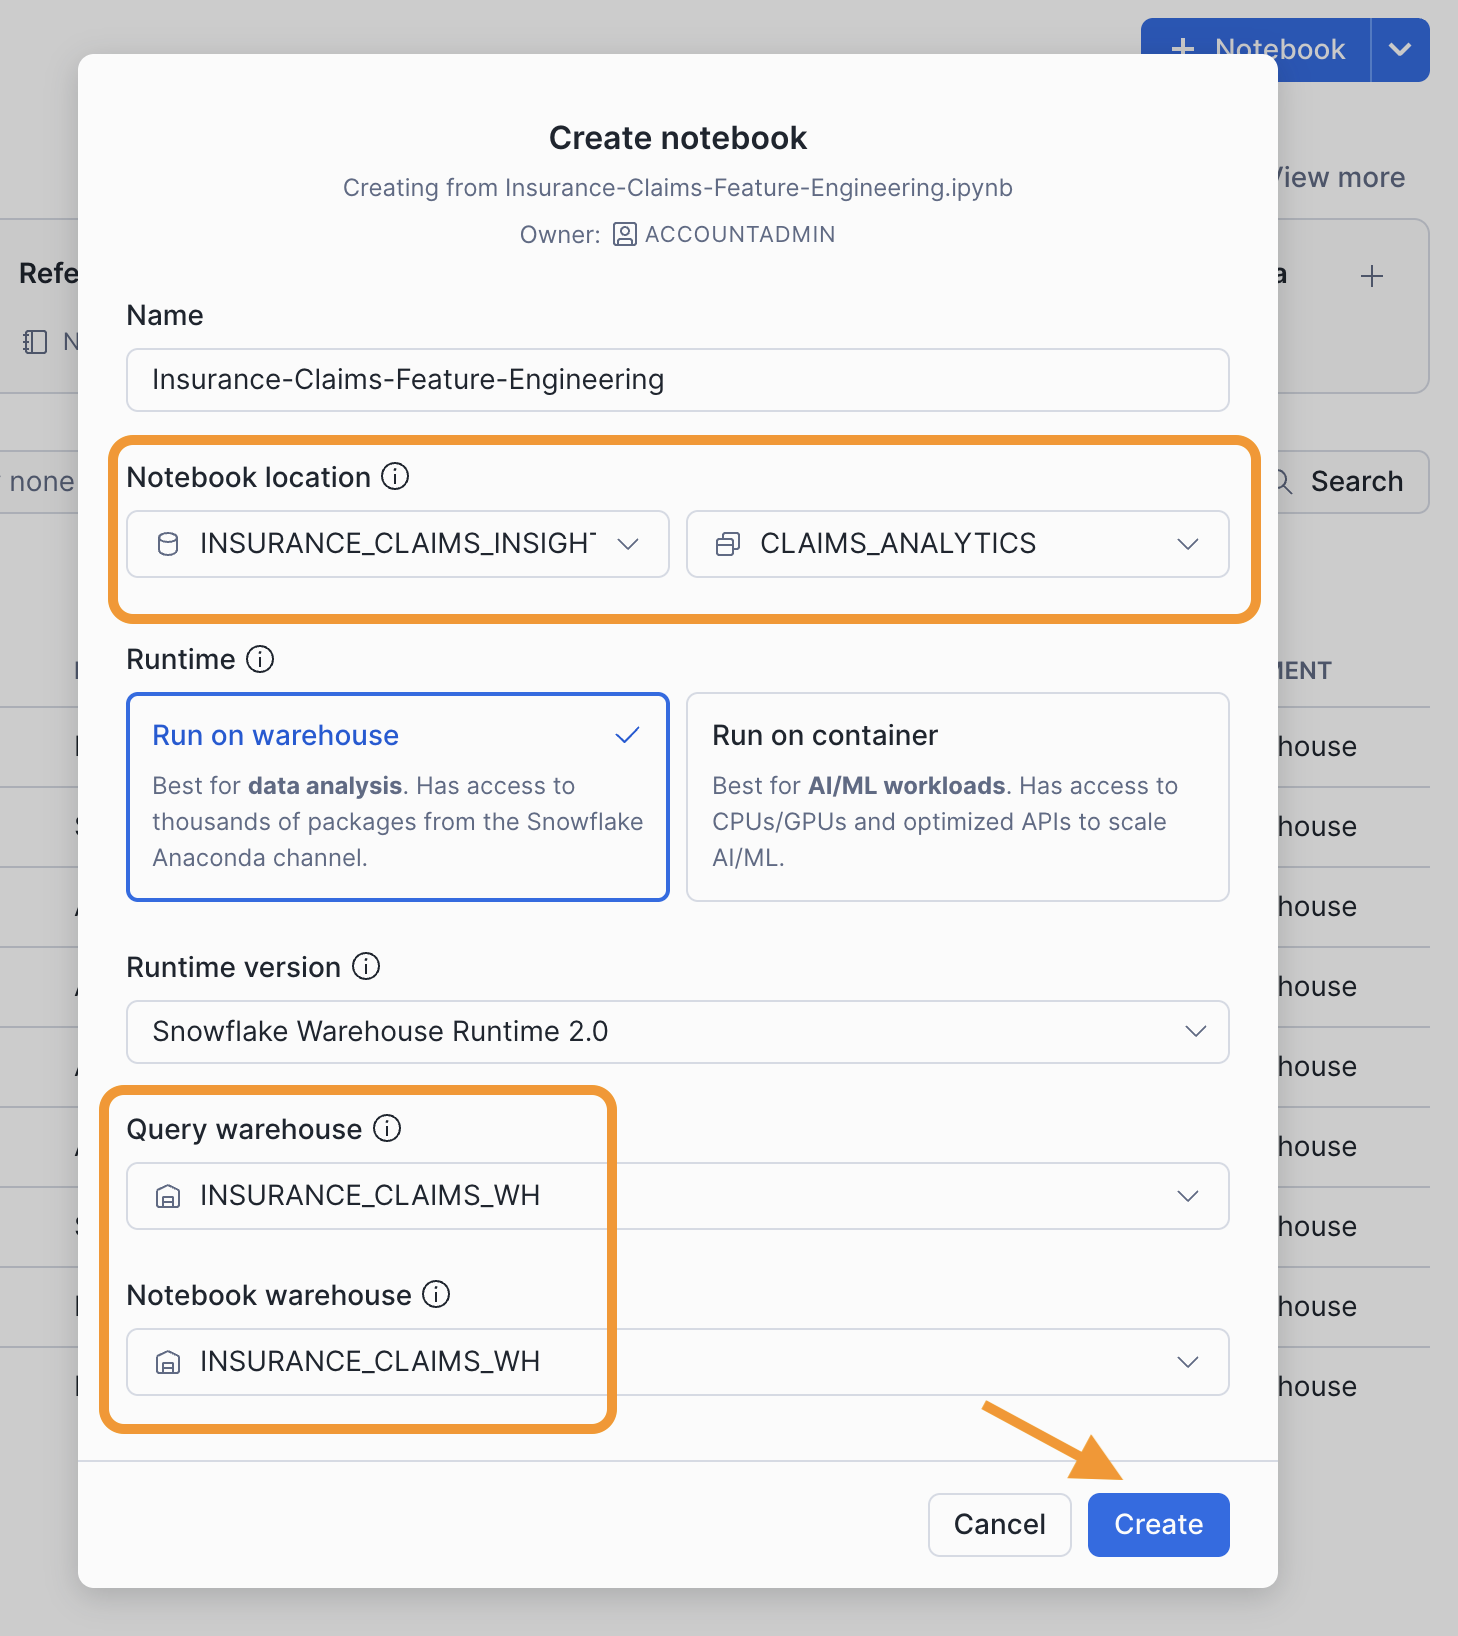
Task: Open the Notebook location info tooltip
Action: pyautogui.click(x=397, y=477)
